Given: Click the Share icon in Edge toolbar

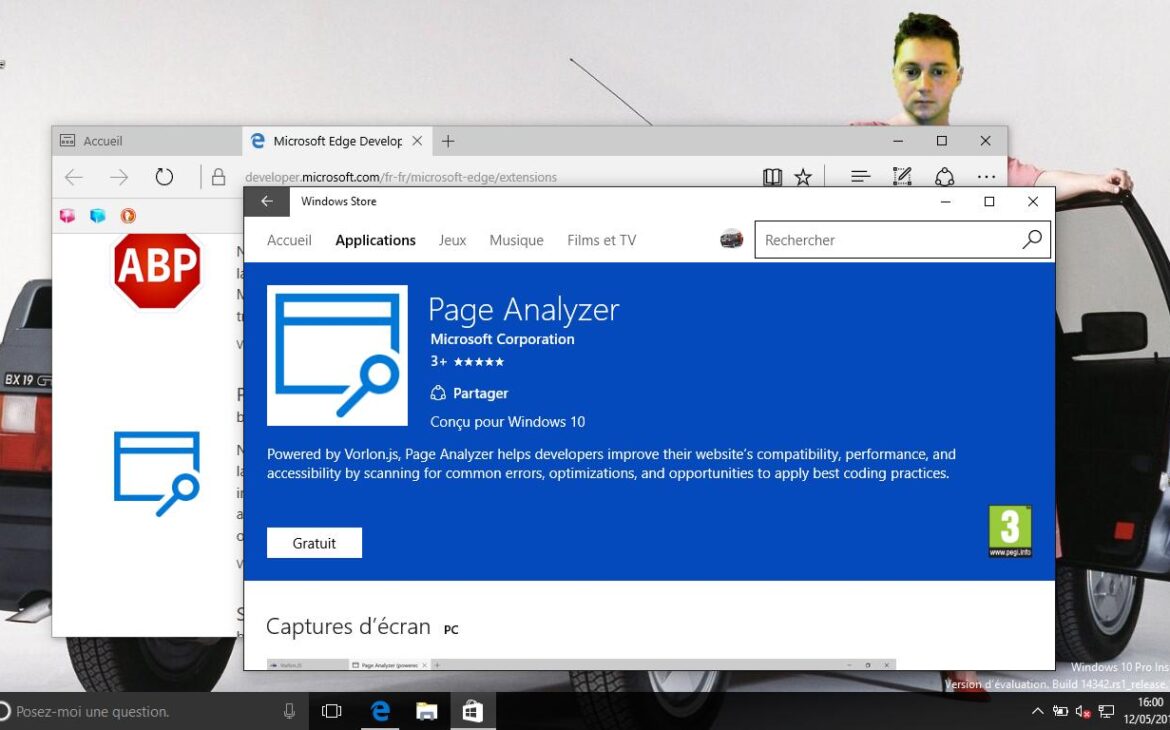Looking at the screenshot, I should pos(944,176).
